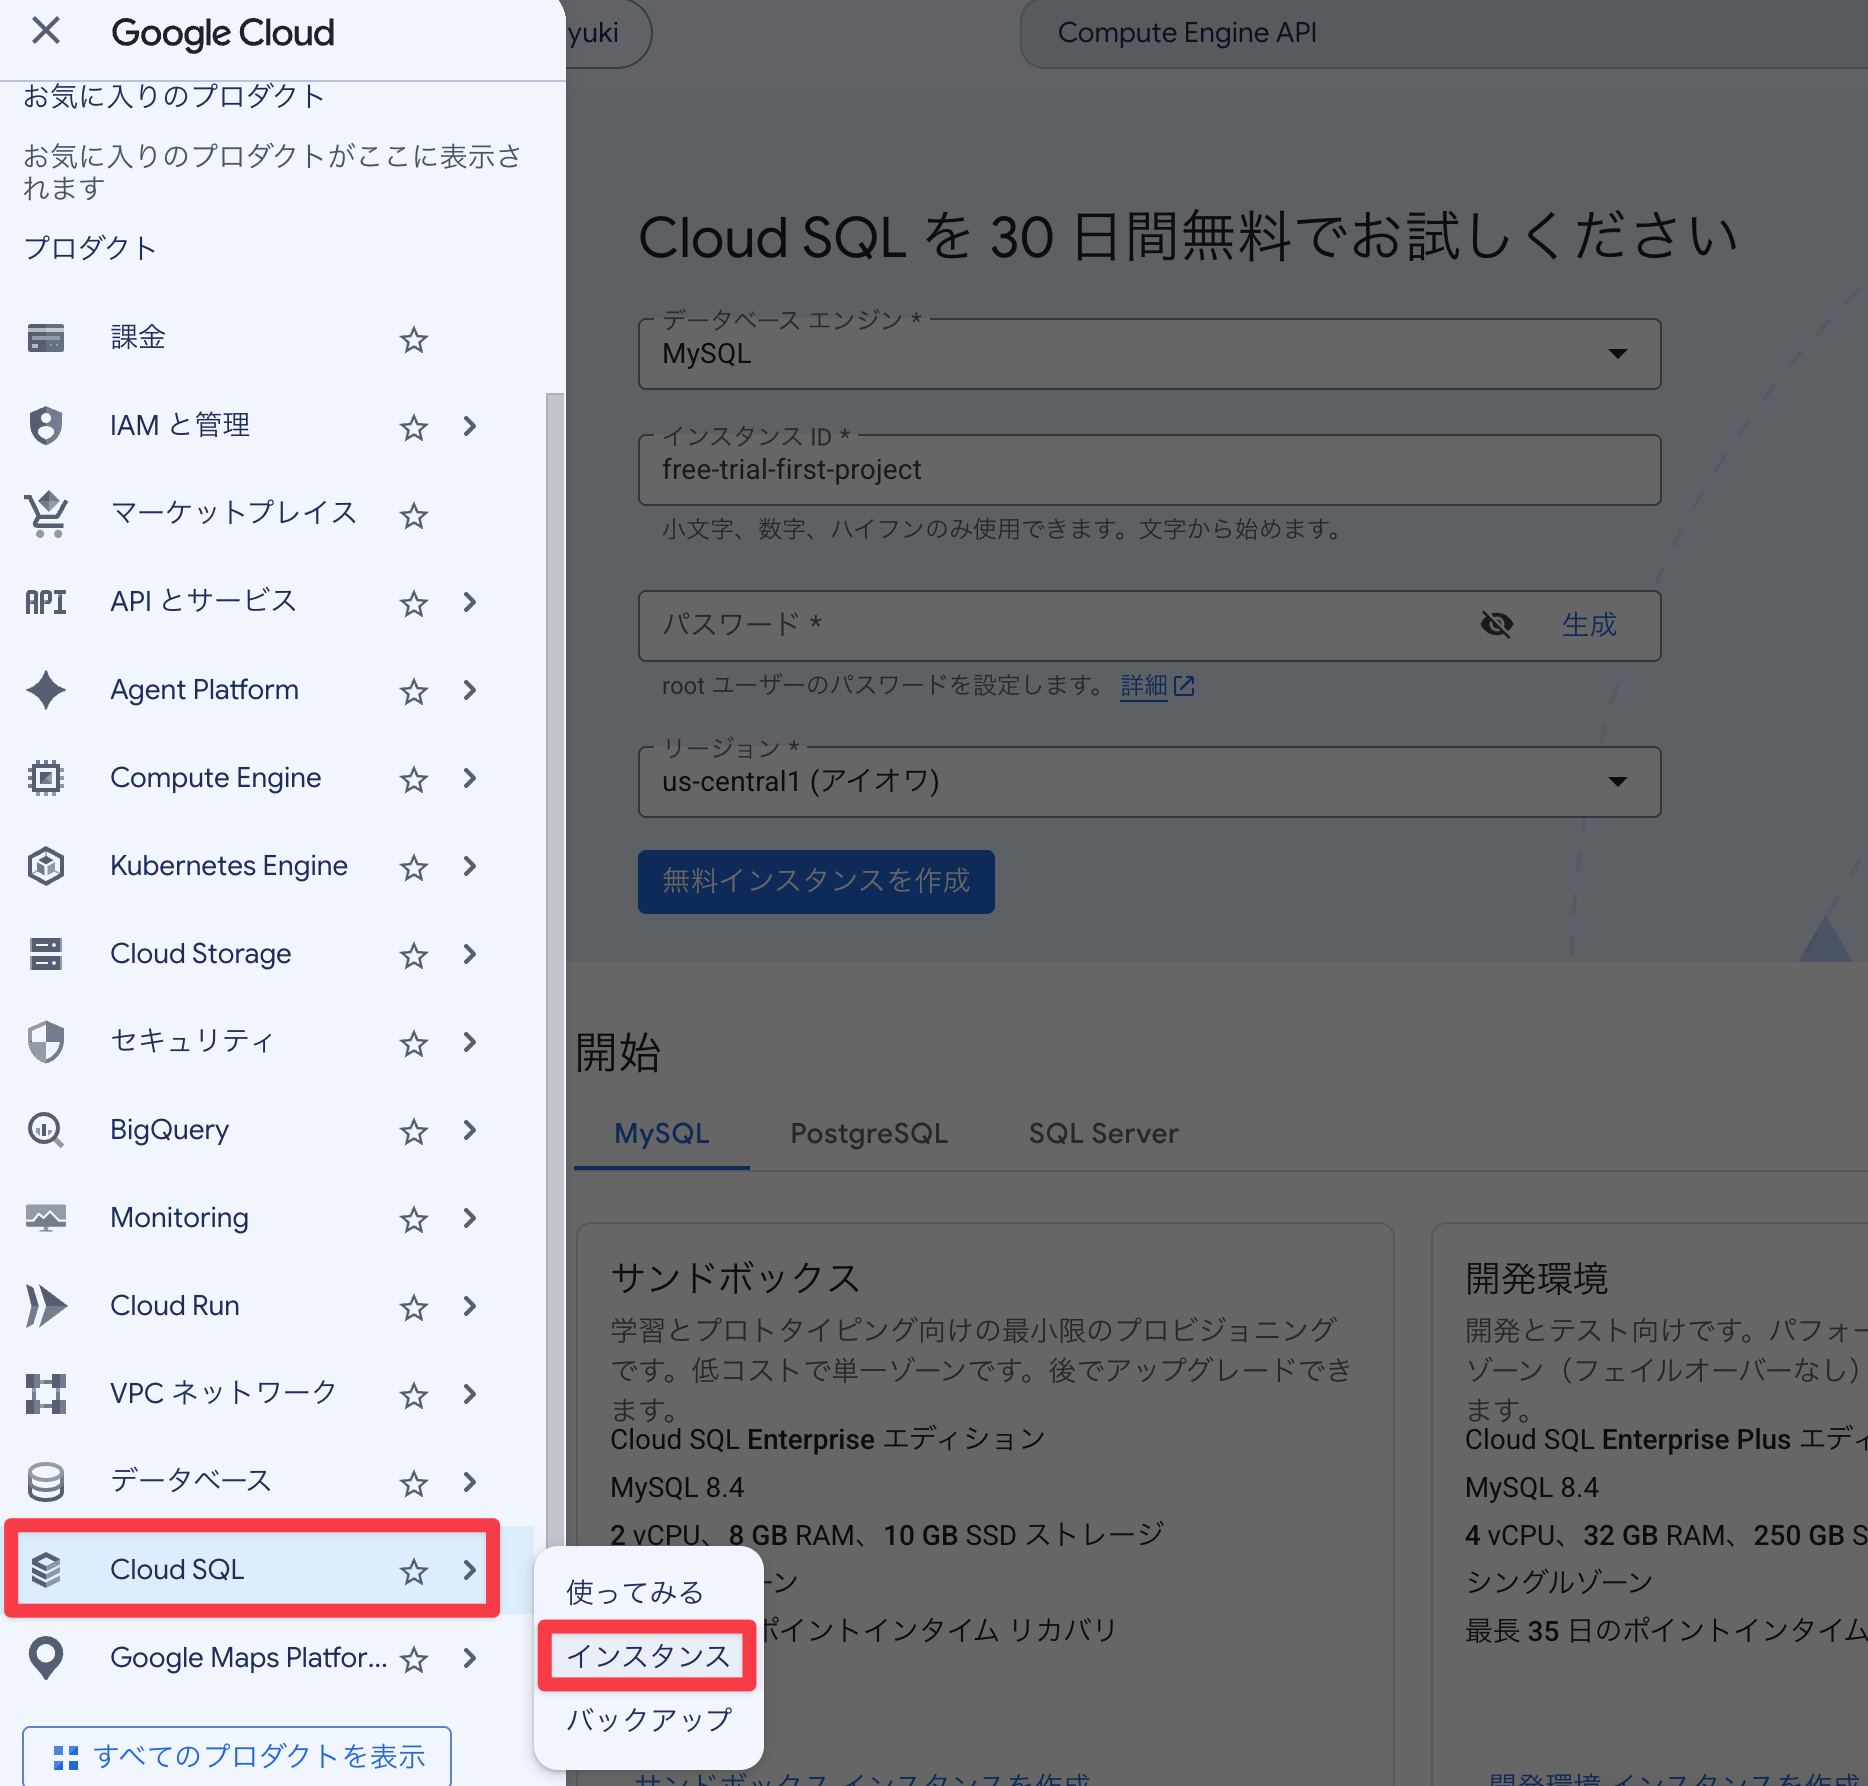Favorite マーケットプレイス with its star

click(414, 516)
